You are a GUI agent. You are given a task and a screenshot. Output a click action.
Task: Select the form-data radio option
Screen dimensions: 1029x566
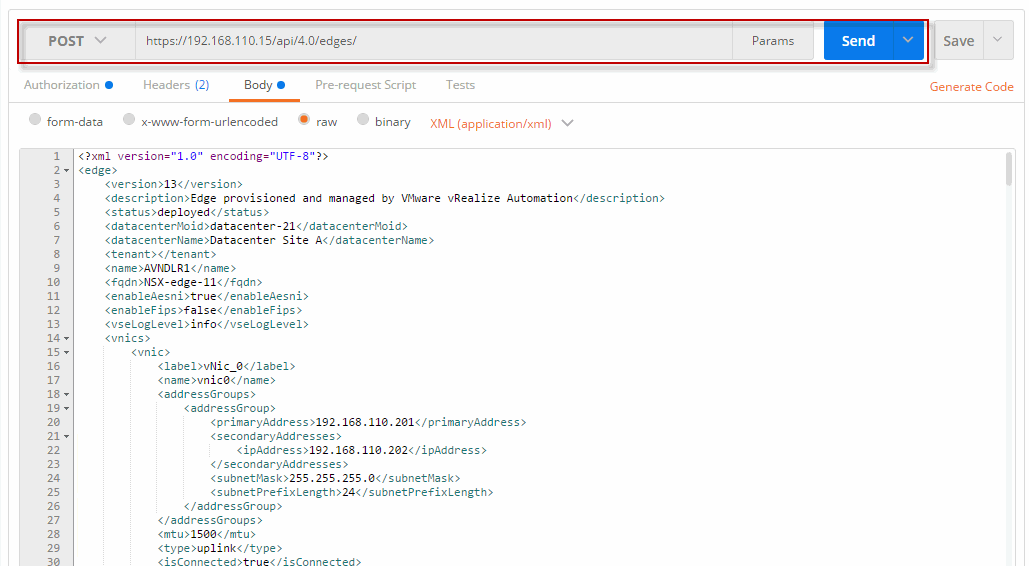click(35, 121)
